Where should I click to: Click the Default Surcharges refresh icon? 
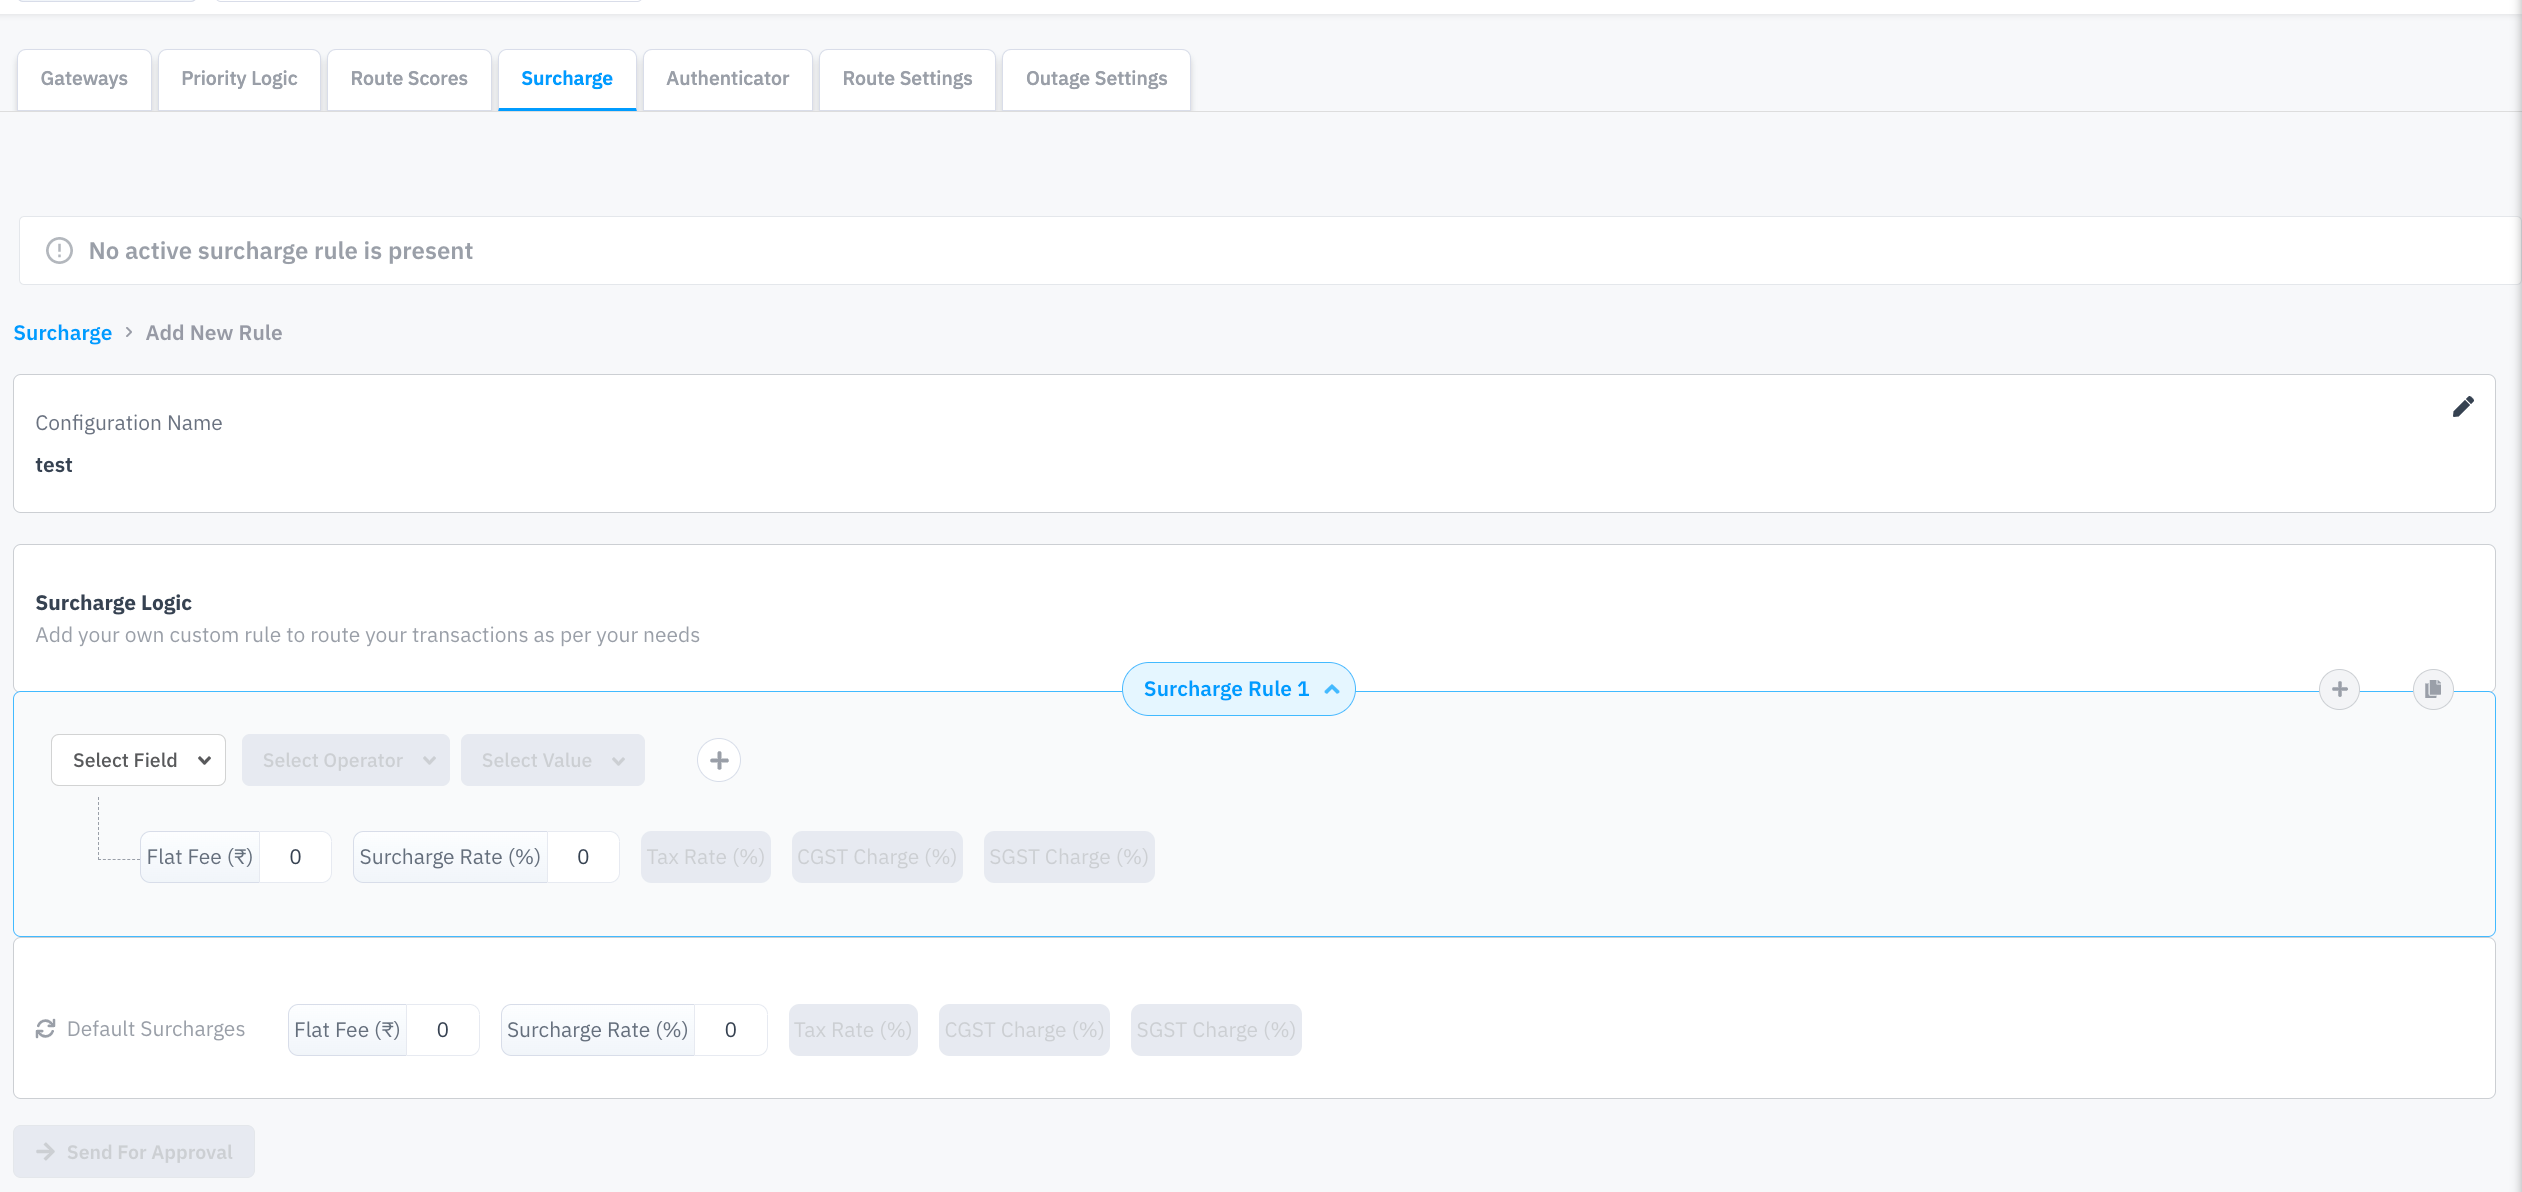pos(45,1029)
